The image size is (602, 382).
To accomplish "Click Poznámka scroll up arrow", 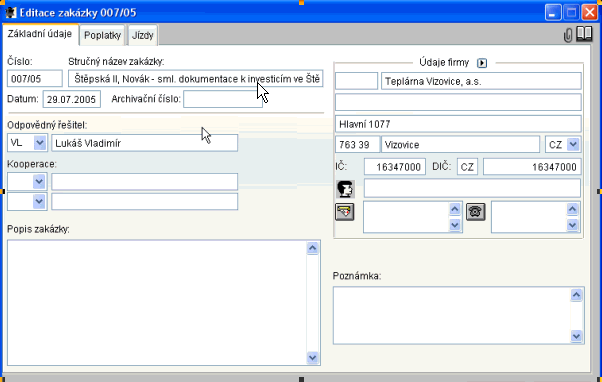I will point(576,295).
